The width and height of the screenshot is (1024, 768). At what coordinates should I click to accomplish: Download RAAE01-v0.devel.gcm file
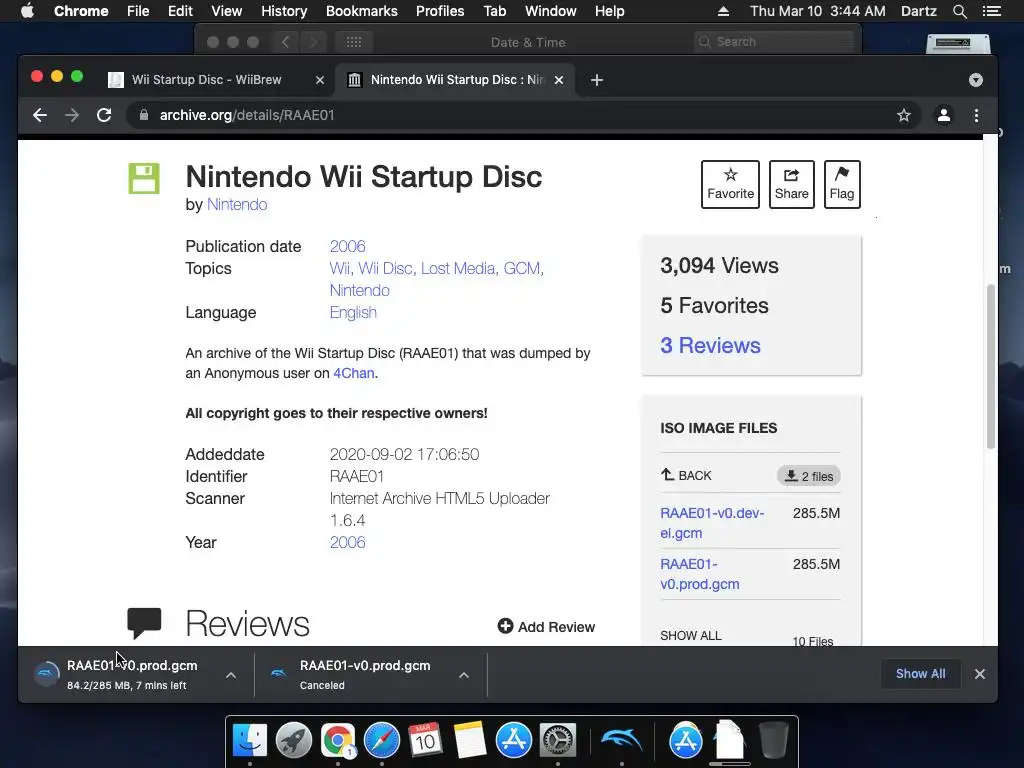712,523
